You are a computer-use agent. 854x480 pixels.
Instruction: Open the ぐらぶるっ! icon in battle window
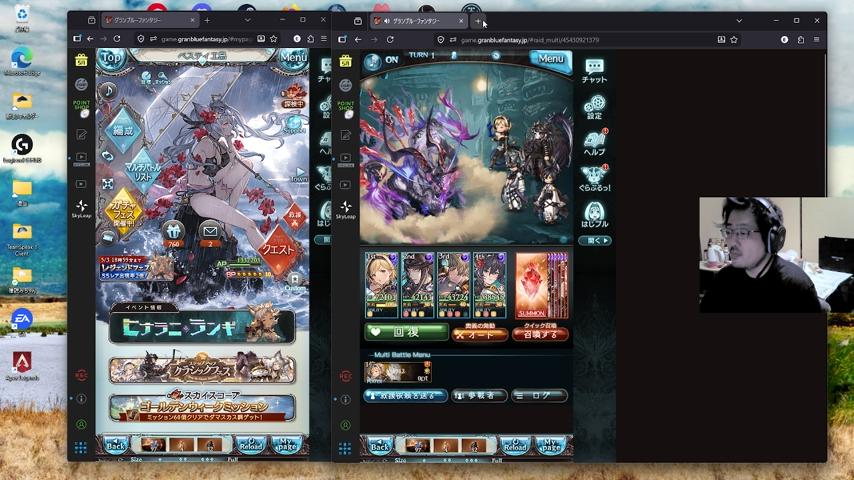594,178
